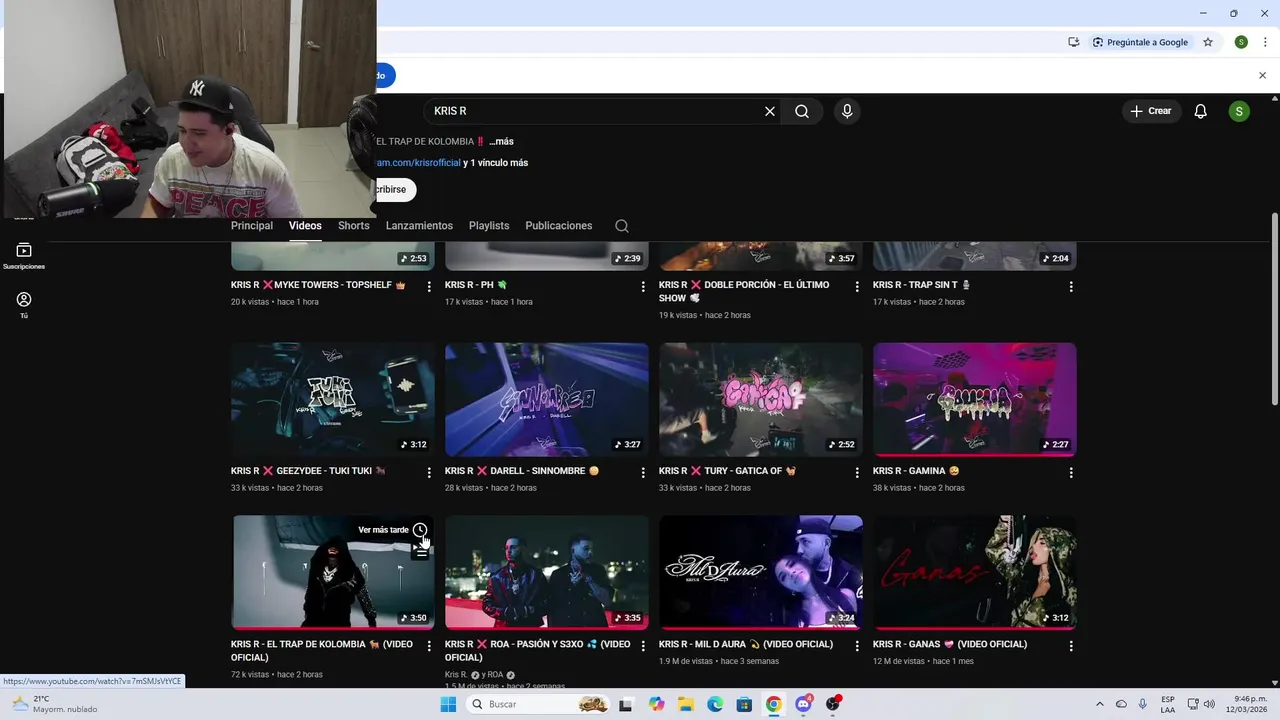Search within channel magnifier icon
The height and width of the screenshot is (720, 1280).
pos(622,226)
